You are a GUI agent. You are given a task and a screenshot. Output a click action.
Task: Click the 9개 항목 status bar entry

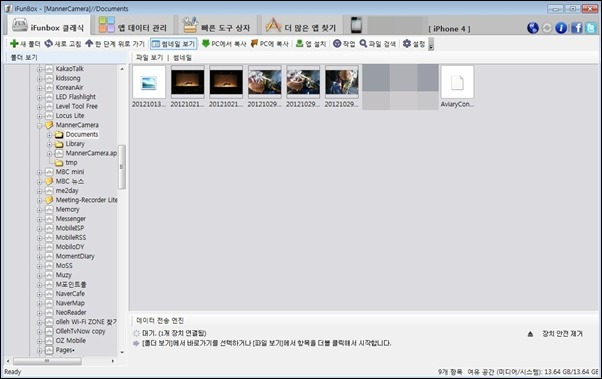[450, 372]
